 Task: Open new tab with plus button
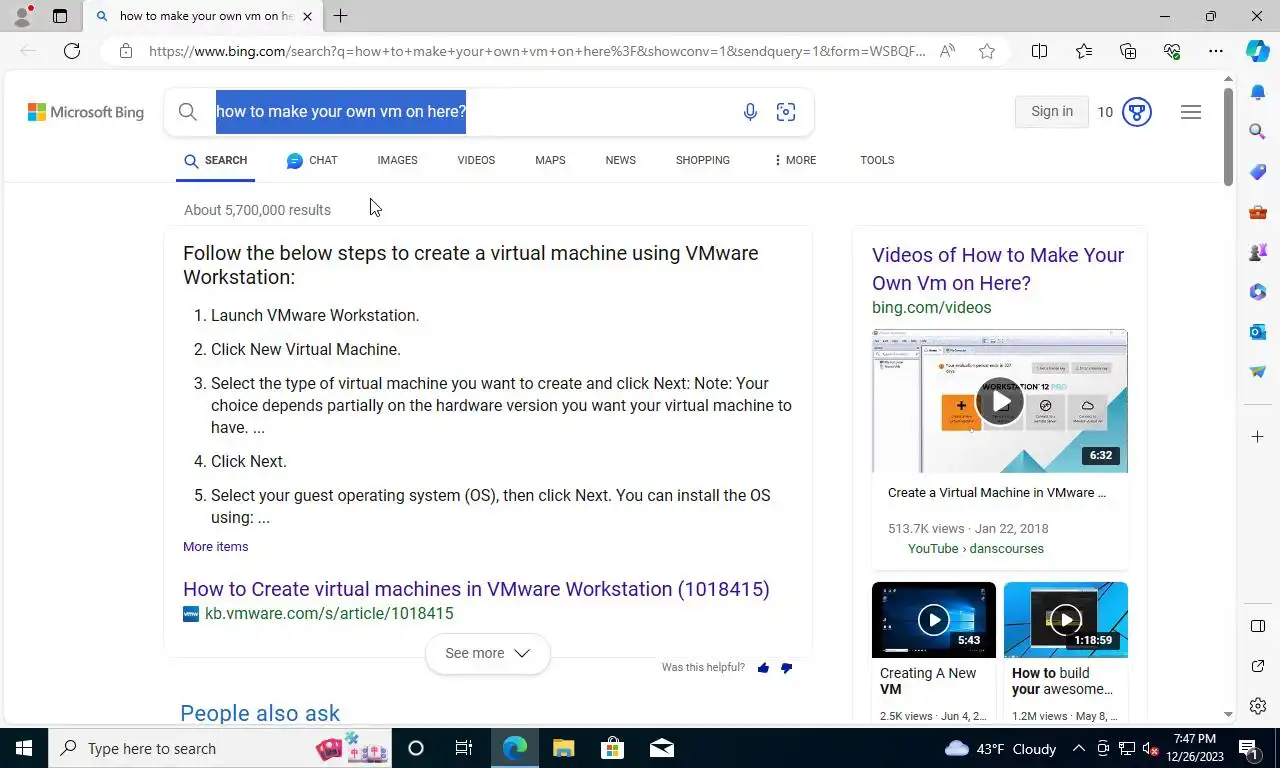[x=340, y=16]
